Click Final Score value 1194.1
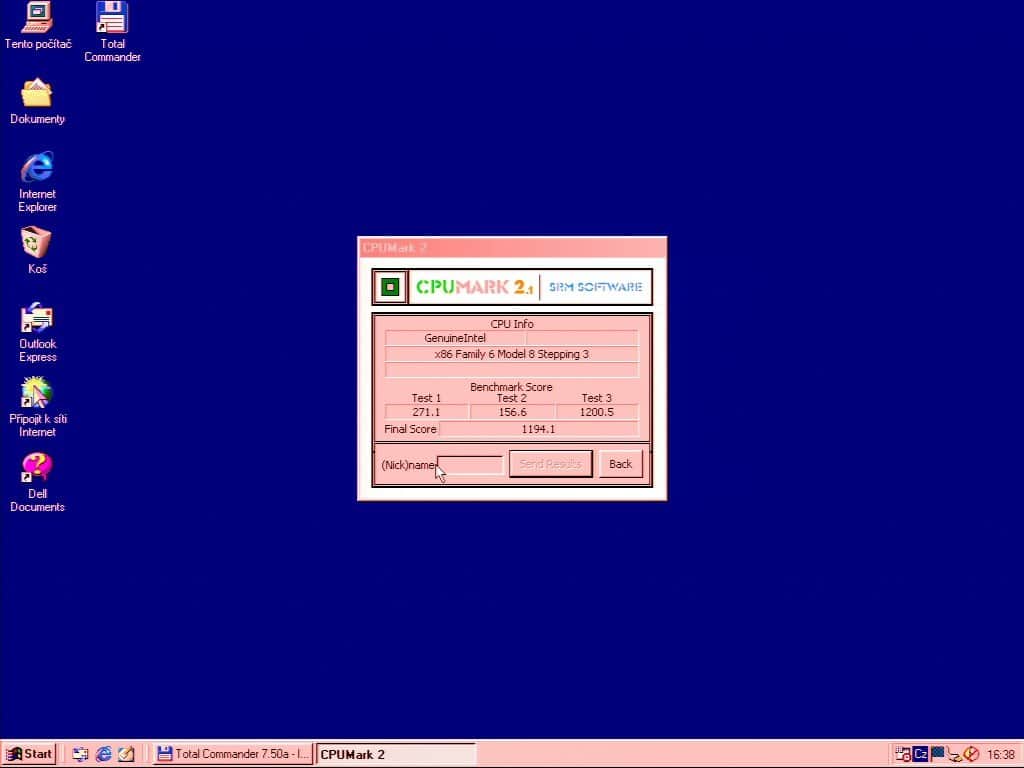 539,429
